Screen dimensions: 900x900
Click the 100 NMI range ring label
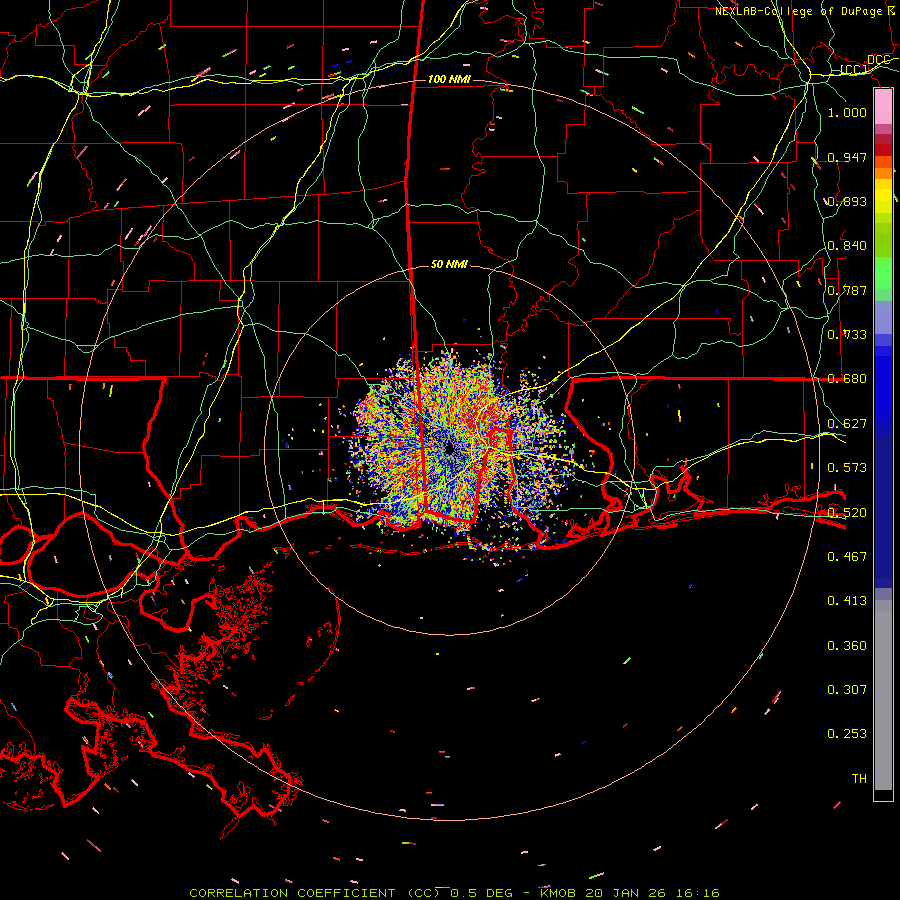click(449, 79)
